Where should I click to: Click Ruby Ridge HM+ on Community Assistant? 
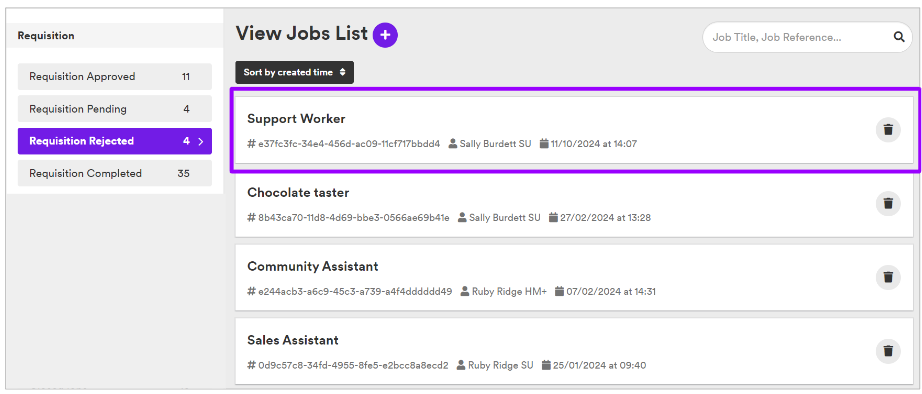pos(504,291)
